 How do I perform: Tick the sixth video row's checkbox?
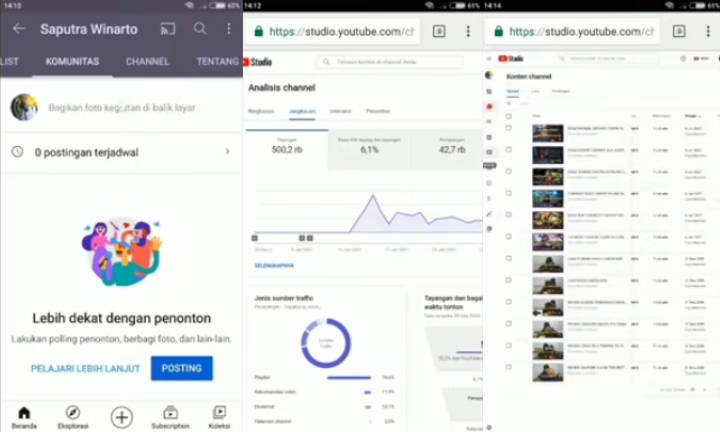coord(509,237)
